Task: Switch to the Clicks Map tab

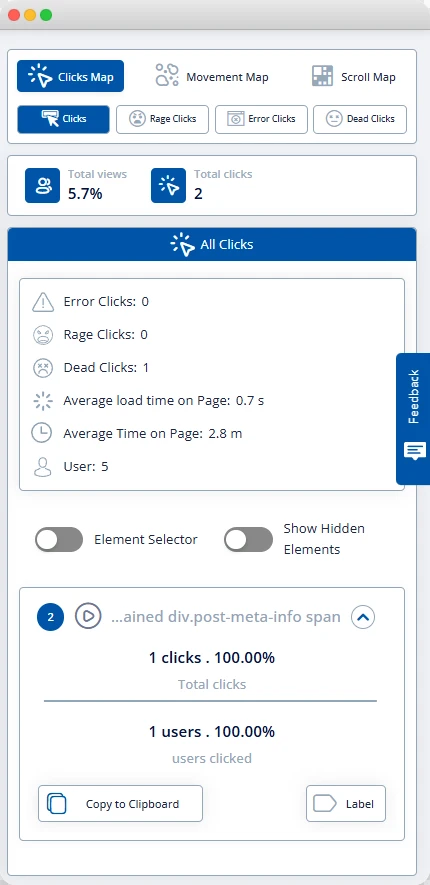Action: click(x=71, y=76)
